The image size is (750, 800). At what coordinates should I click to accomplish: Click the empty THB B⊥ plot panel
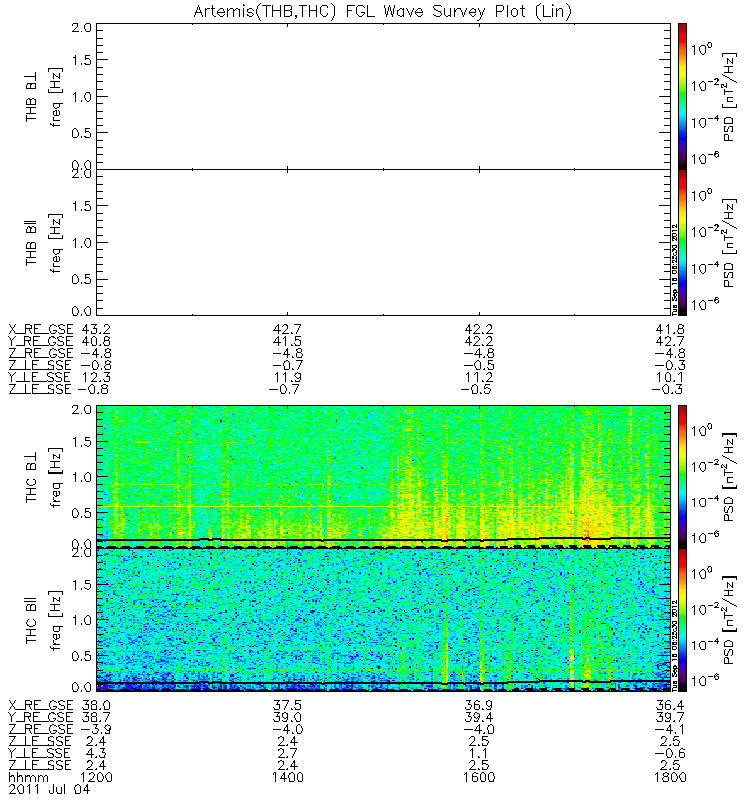[x=383, y=96]
